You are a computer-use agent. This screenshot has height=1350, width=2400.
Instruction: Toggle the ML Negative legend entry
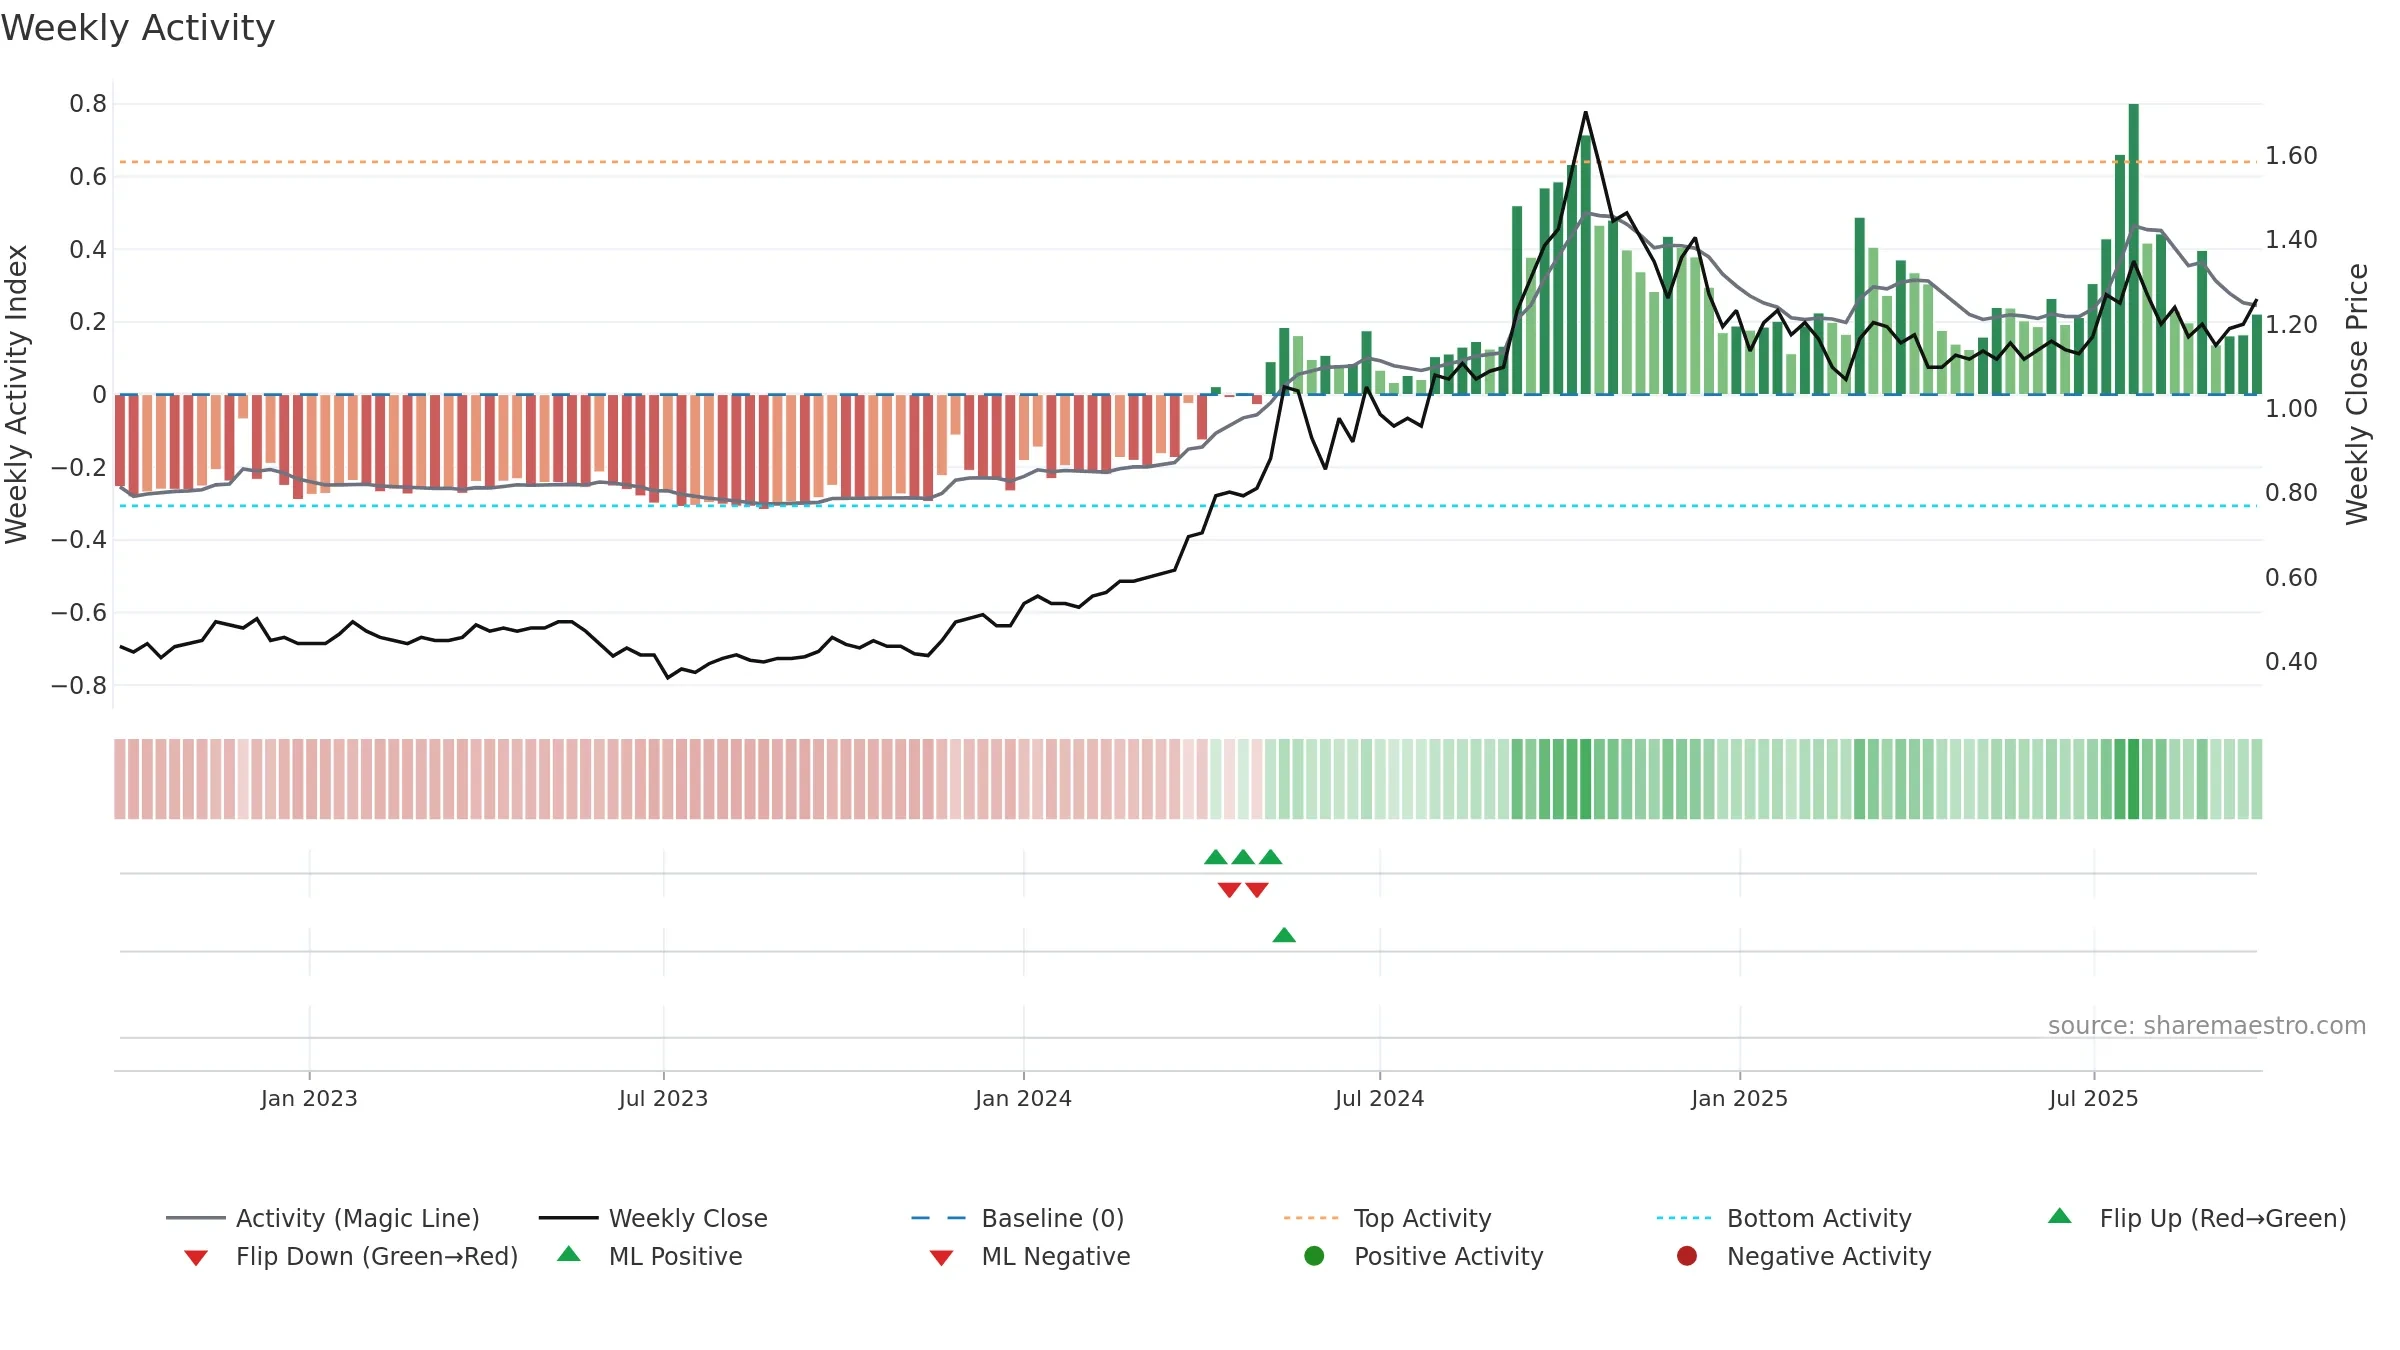pos(1030,1256)
